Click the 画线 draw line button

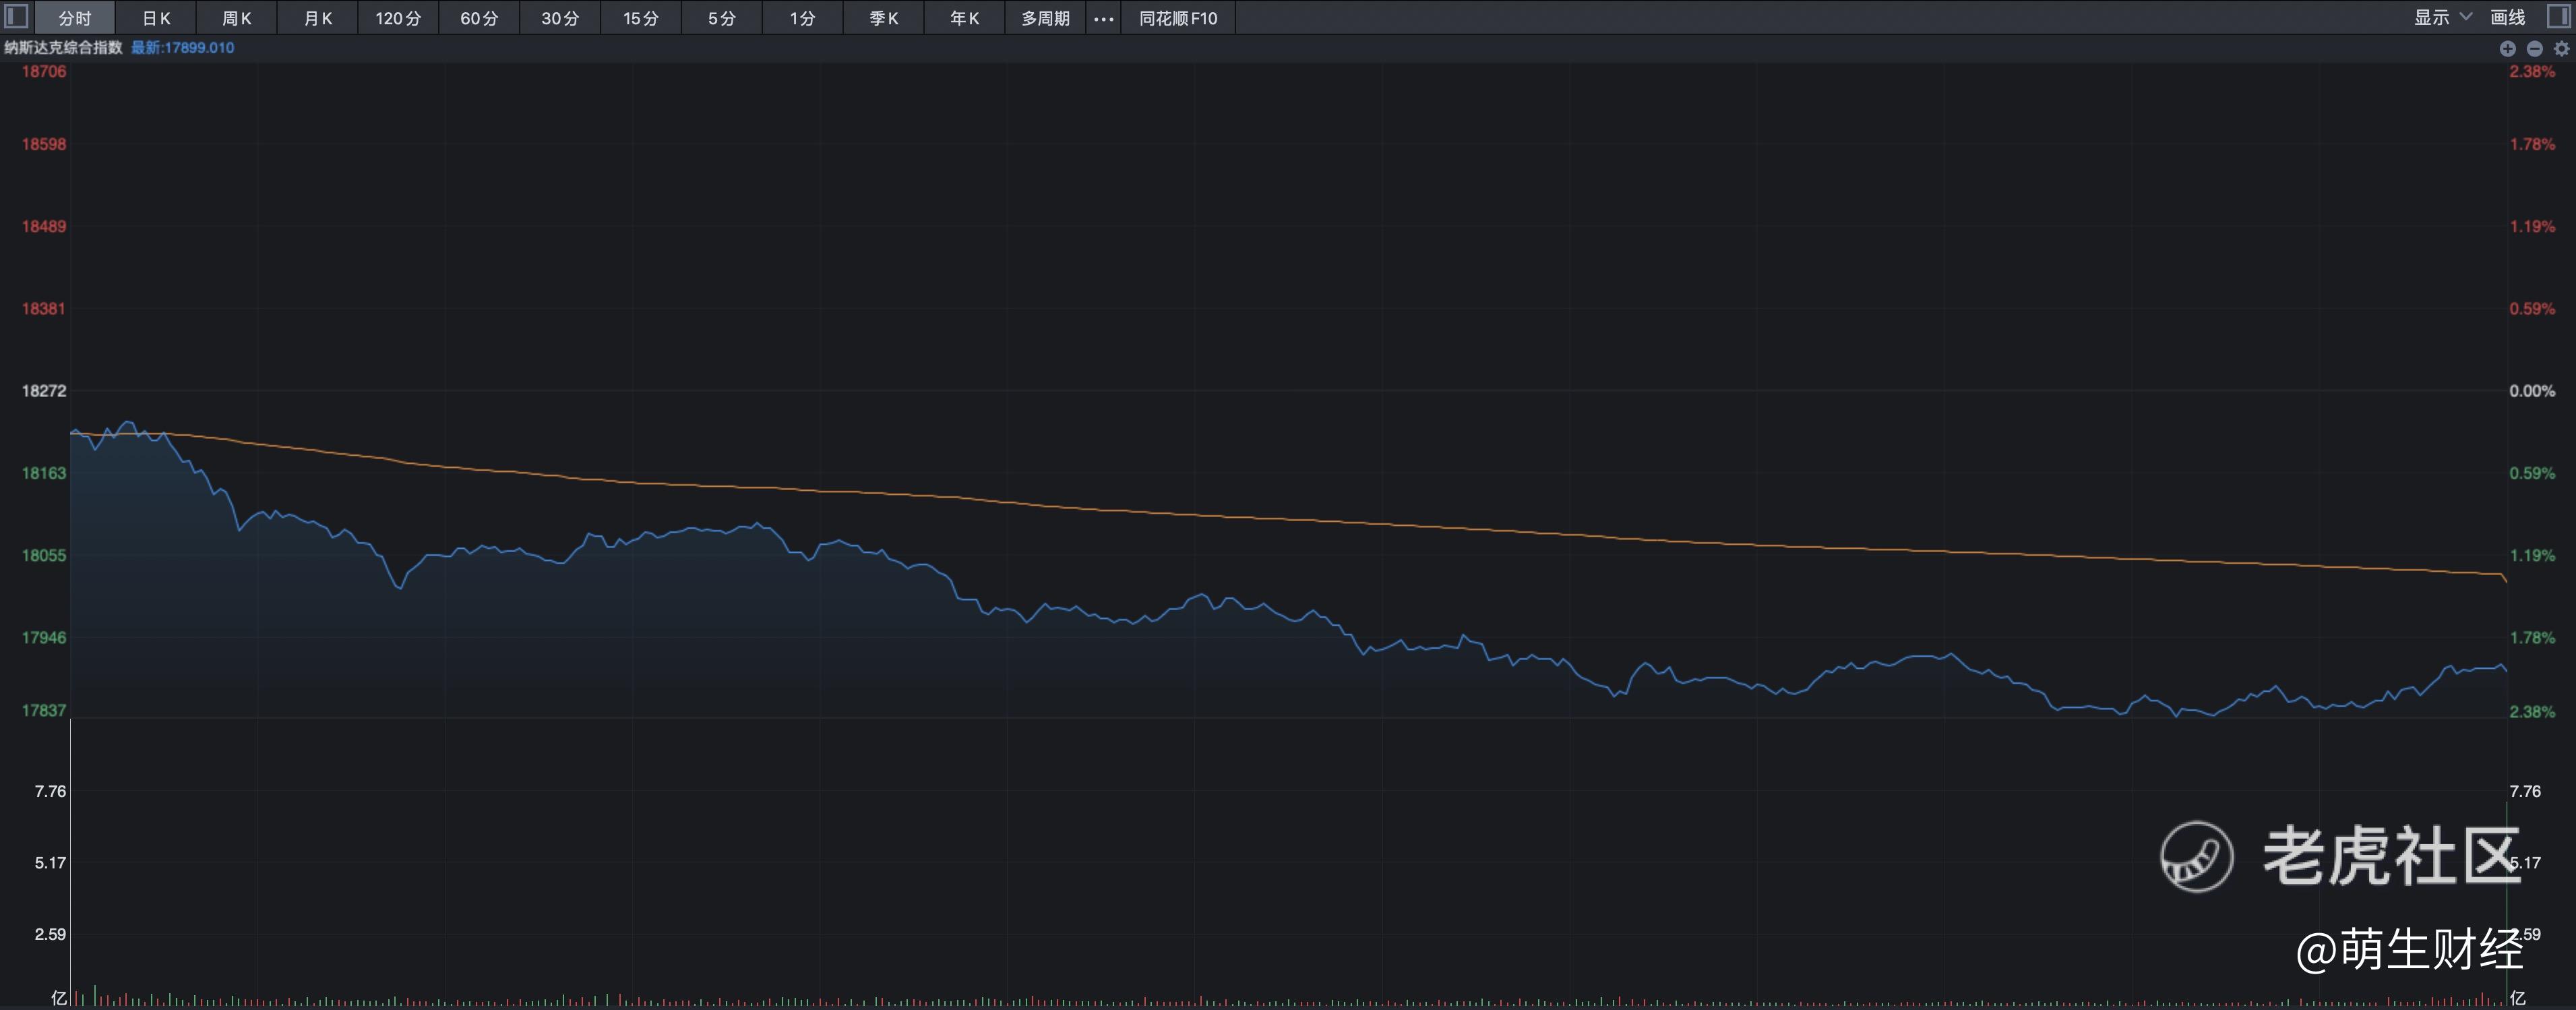[x=2507, y=17]
